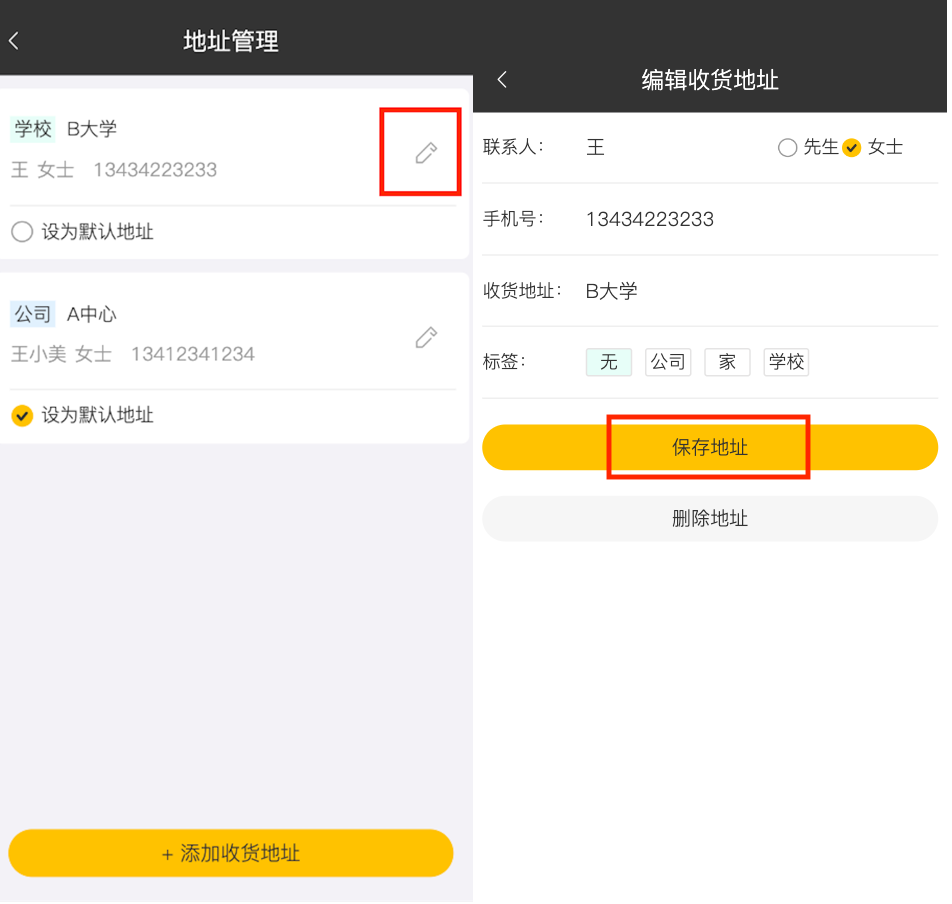
Task: Select 女士 as the contact title
Action: pos(852,148)
